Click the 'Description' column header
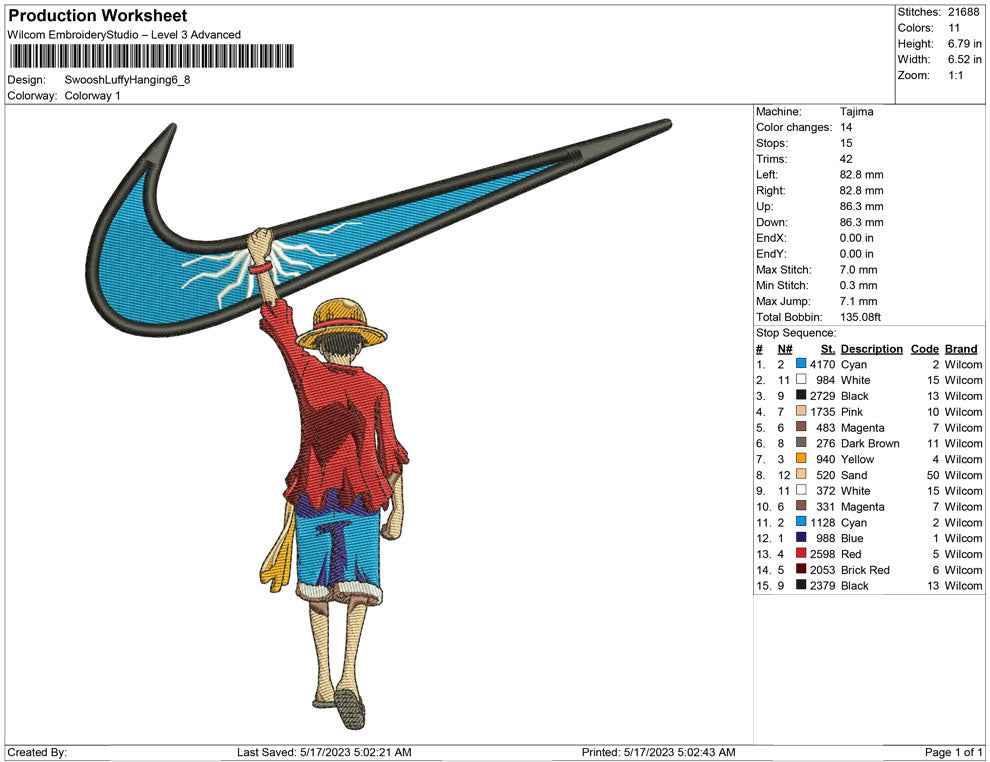 tap(871, 349)
